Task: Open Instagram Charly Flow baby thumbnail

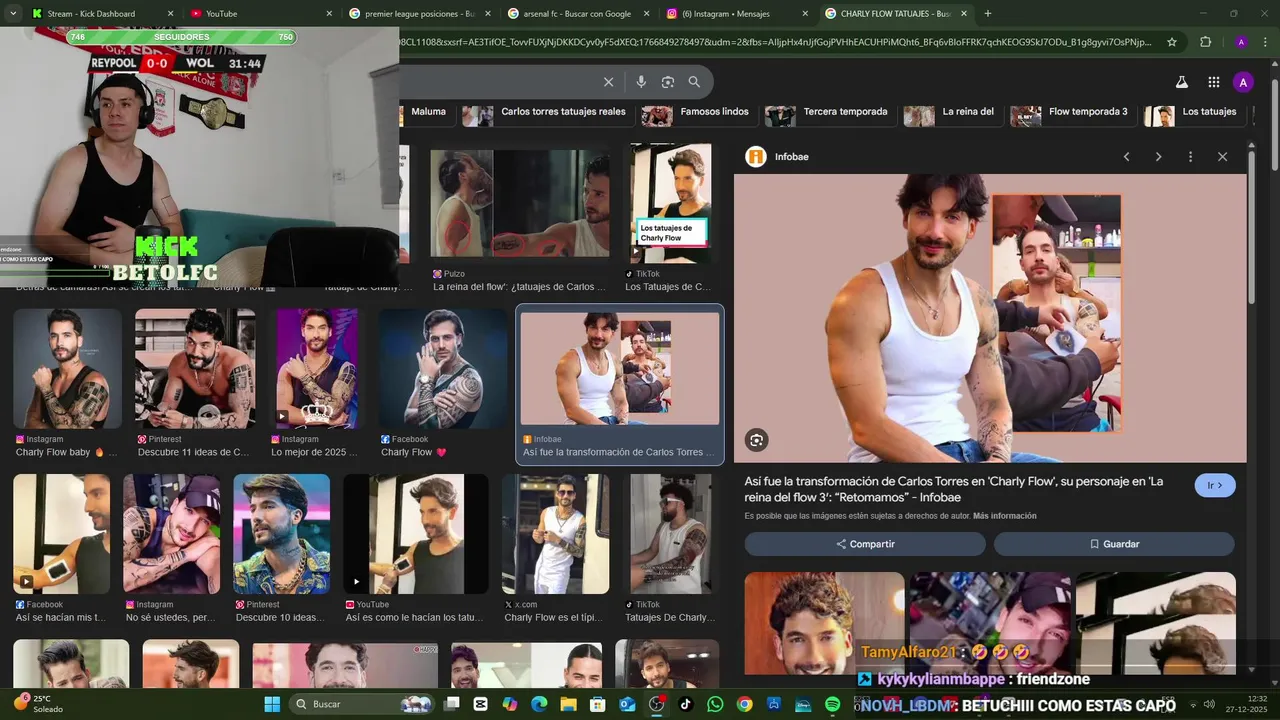Action: (67, 369)
